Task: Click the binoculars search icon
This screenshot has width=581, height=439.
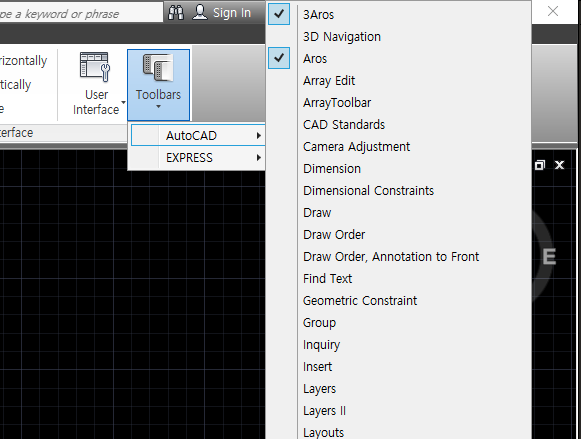Action: (176, 13)
